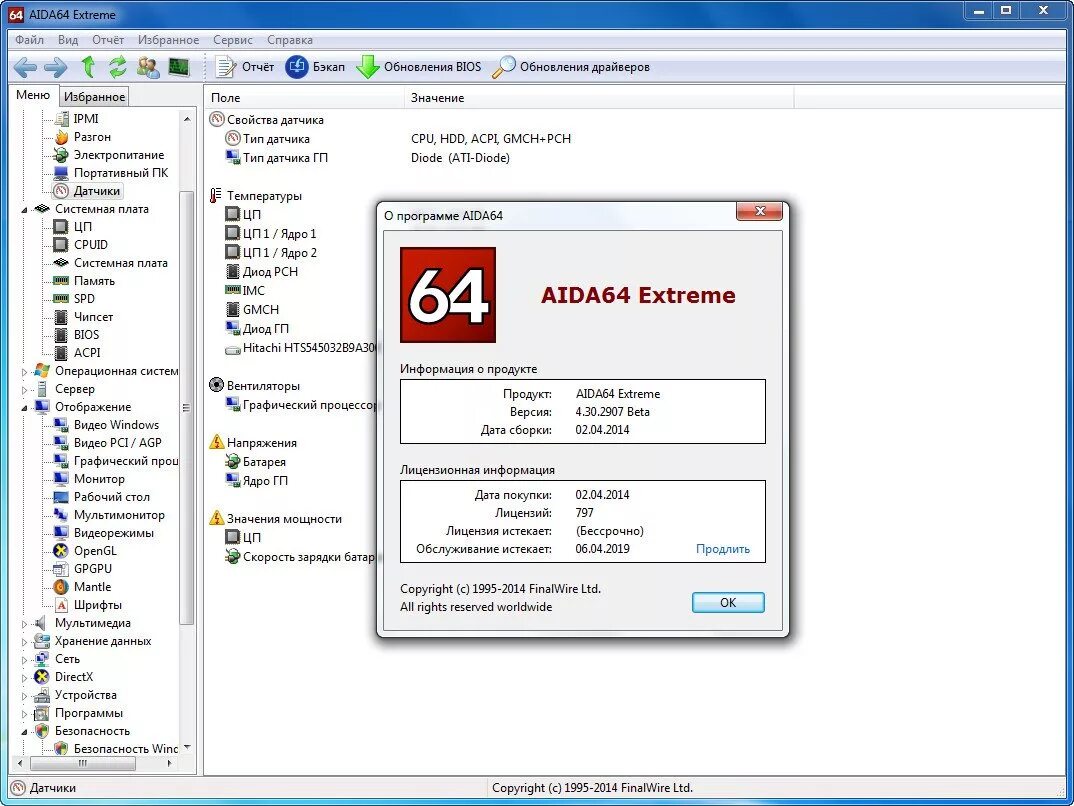Image resolution: width=1074 pixels, height=806 pixels.
Task: Switch to the Избранное tab in sidebar
Action: click(95, 97)
